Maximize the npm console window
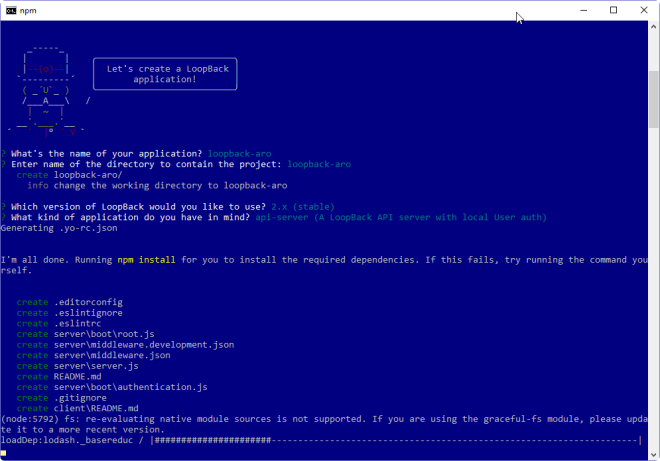The height and width of the screenshot is (461, 660). [x=613, y=11]
